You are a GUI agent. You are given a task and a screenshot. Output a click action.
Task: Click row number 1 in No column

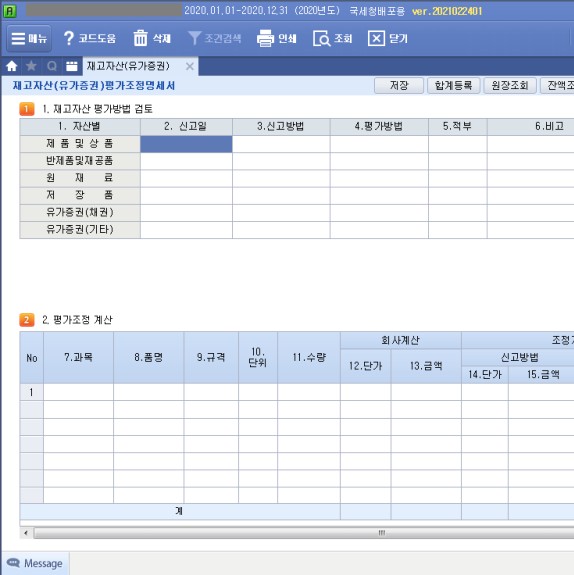click(x=32, y=392)
